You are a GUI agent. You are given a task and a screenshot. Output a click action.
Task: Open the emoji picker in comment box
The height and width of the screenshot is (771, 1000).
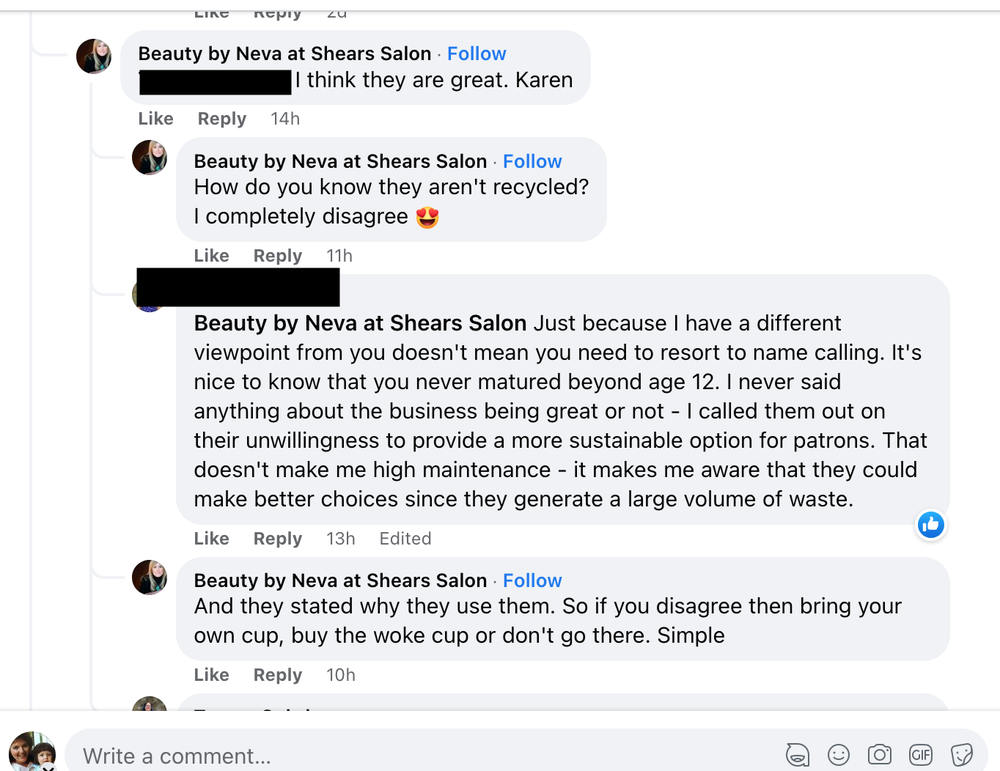coord(838,755)
